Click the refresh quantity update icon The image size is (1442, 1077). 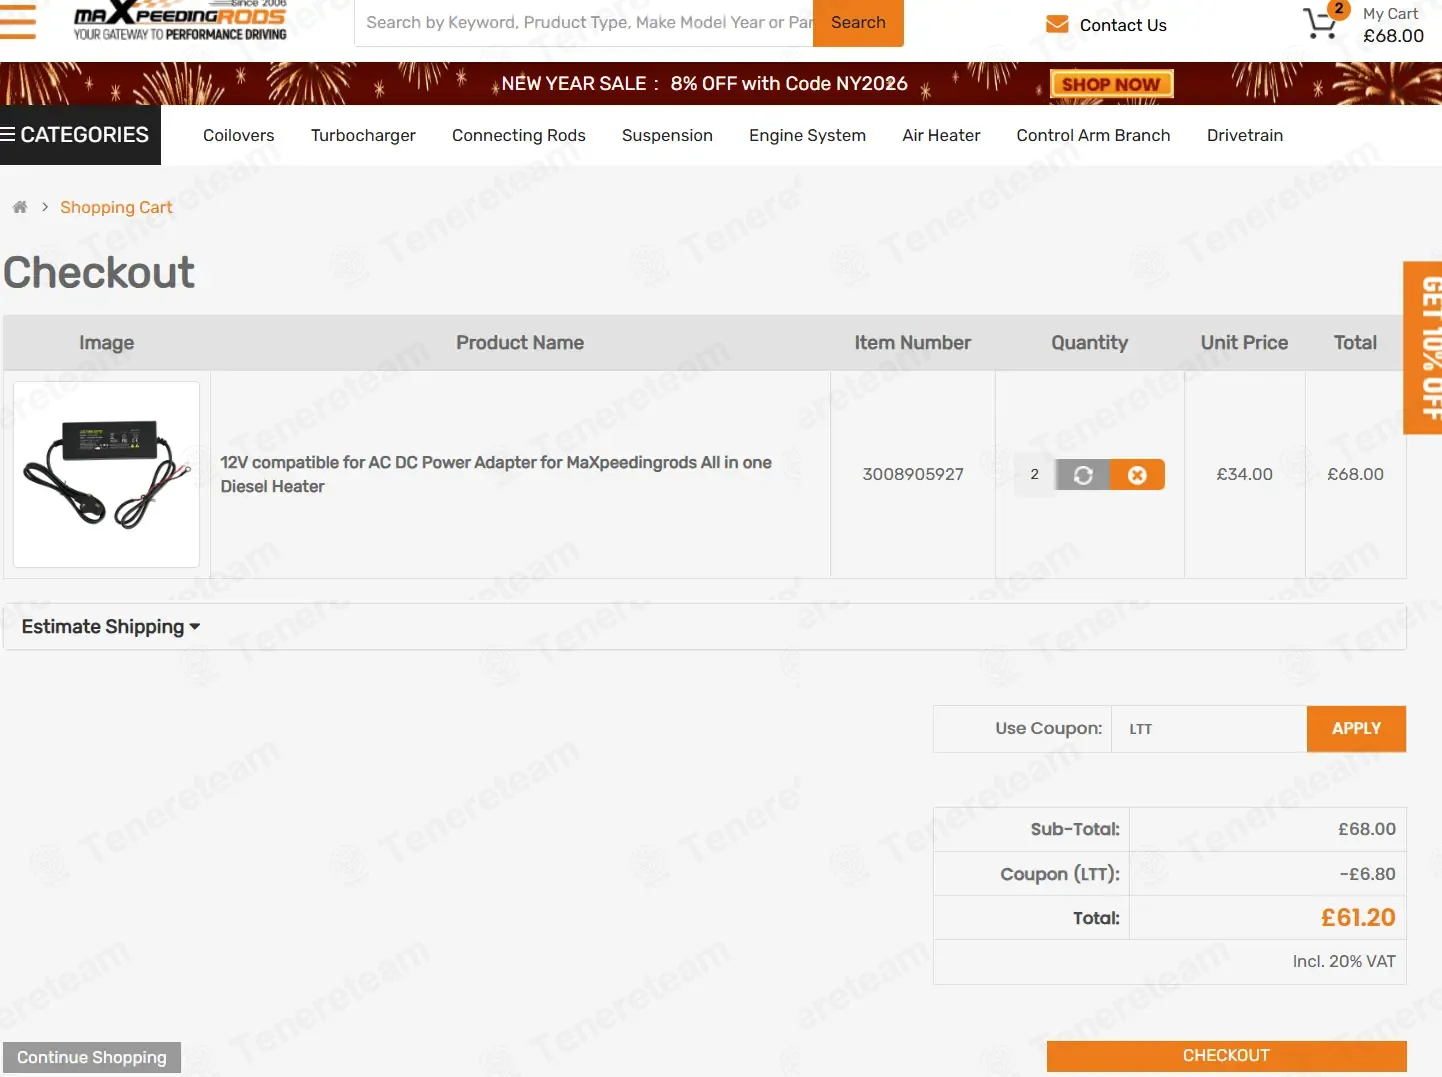(1083, 475)
